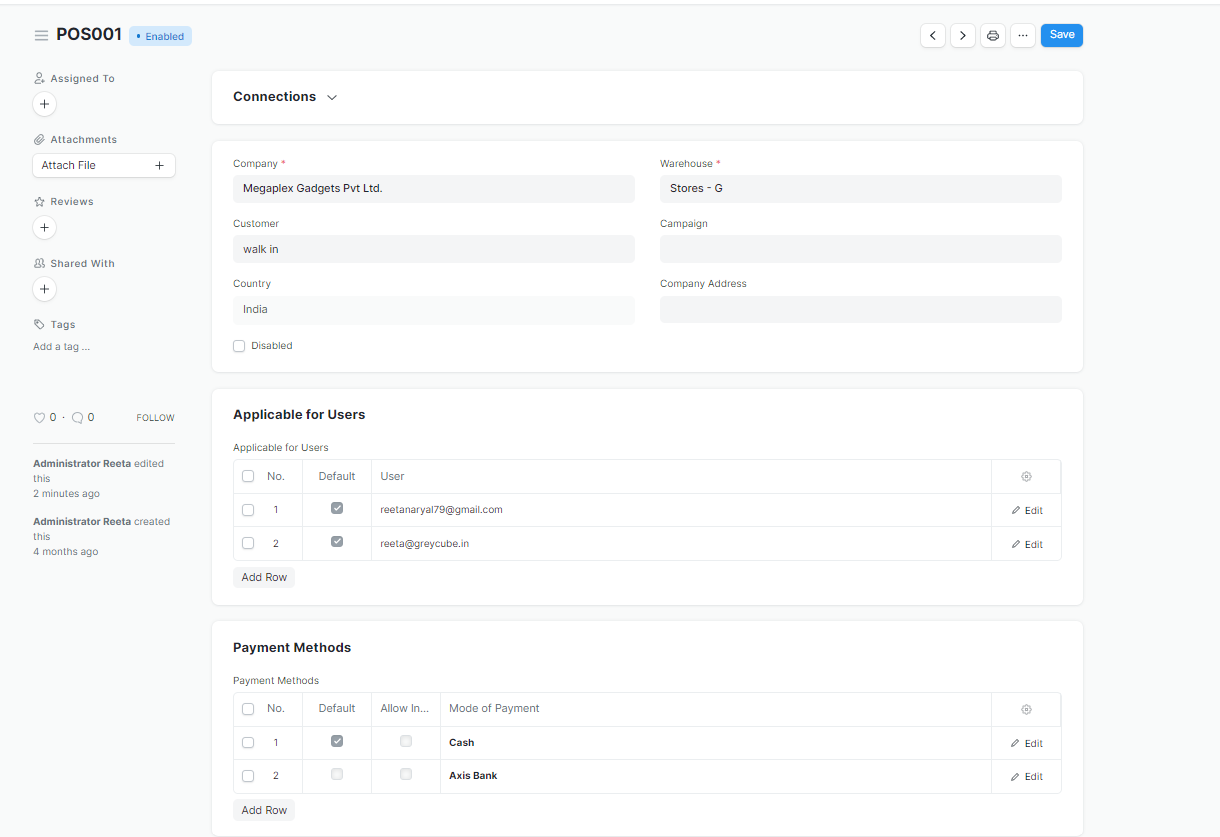
Task: Open Applicable for Users table settings gear
Action: [x=1026, y=477]
